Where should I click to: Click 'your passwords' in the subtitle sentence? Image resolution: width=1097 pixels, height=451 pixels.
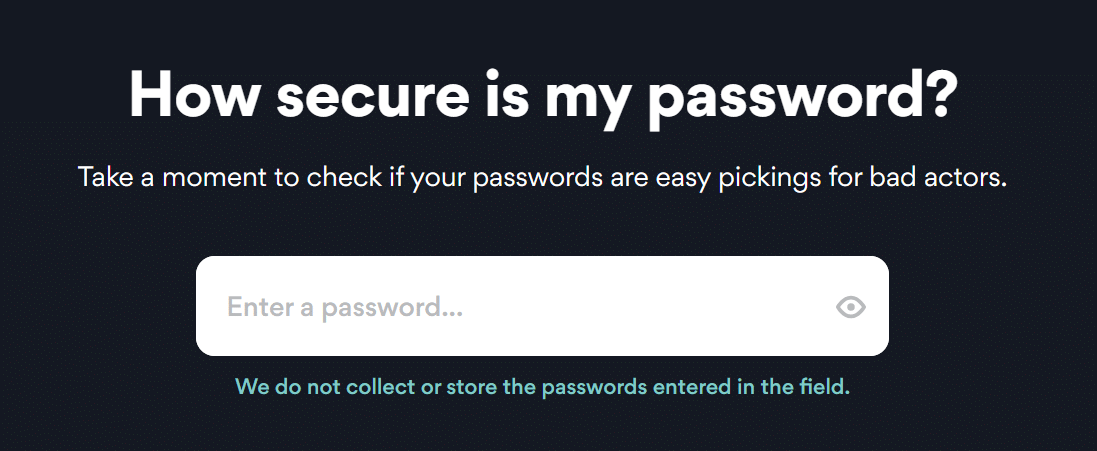pos(506,178)
